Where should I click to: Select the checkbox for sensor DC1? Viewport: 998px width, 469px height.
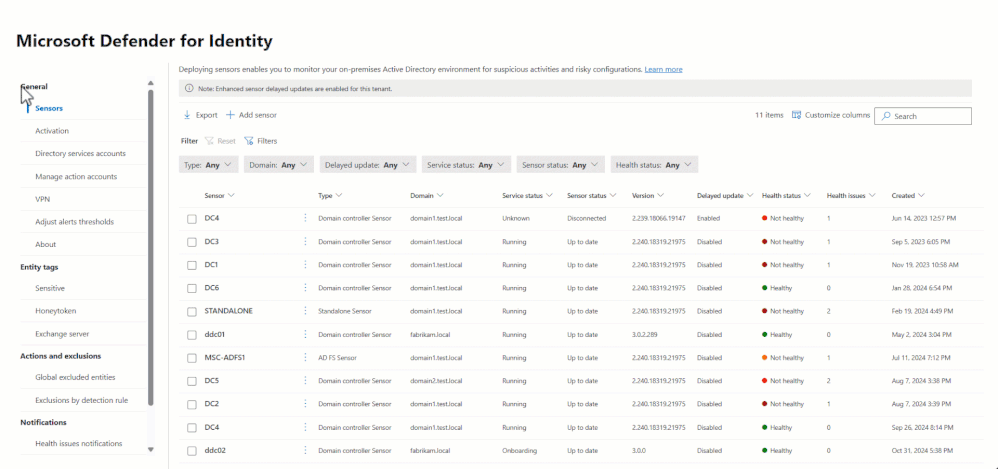pyautogui.click(x=192, y=265)
